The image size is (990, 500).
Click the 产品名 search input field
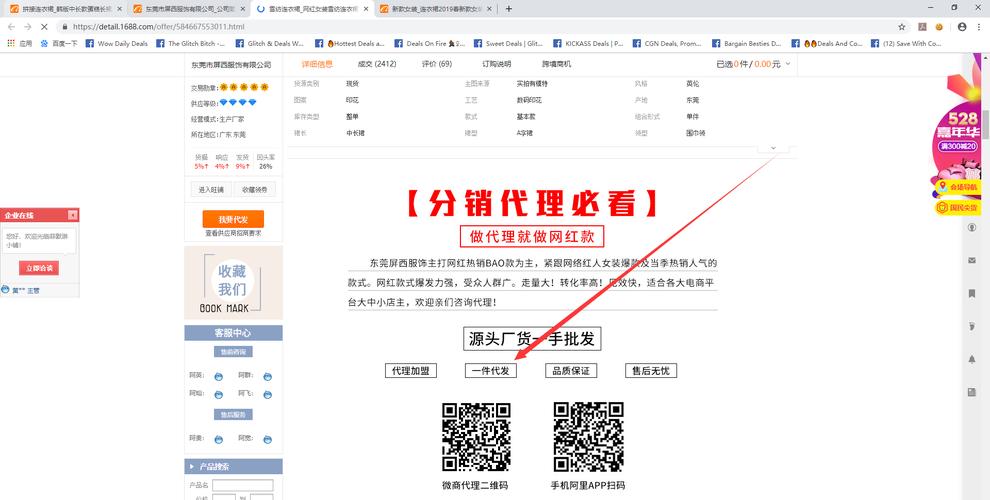pos(242,485)
